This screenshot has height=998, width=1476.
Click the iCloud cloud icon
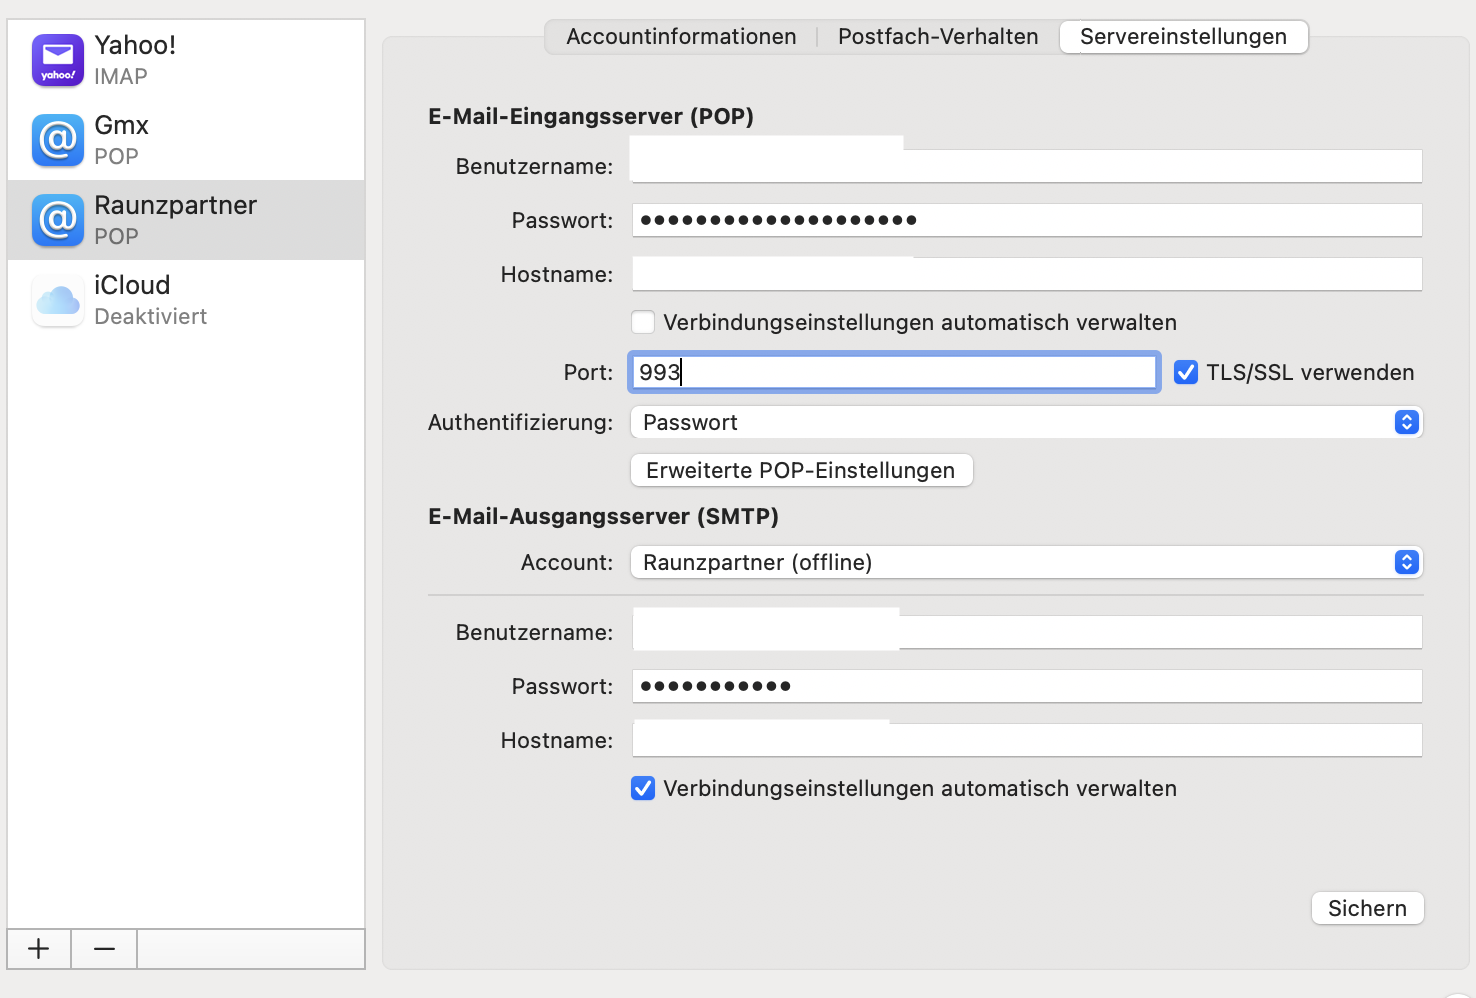[58, 300]
